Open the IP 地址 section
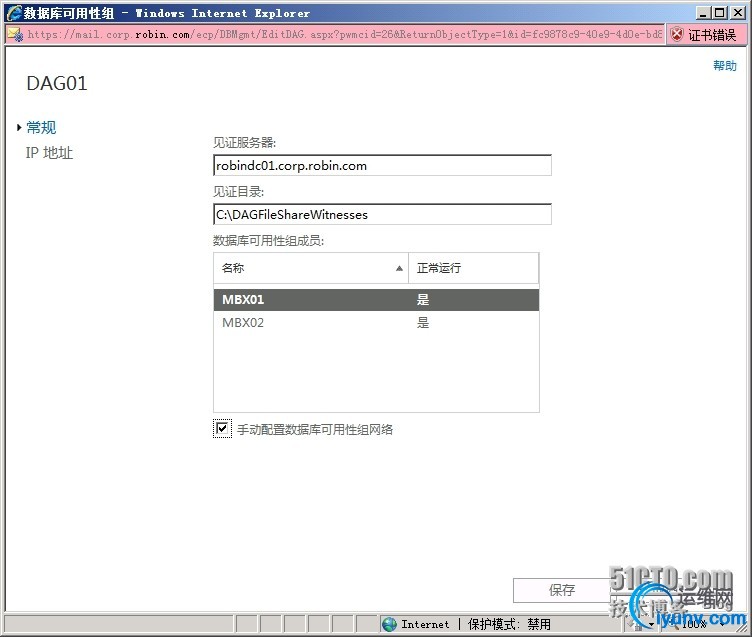 pyautogui.click(x=49, y=153)
